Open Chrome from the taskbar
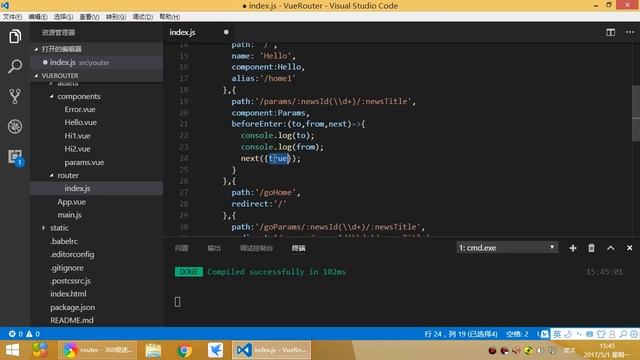 click(x=184, y=350)
